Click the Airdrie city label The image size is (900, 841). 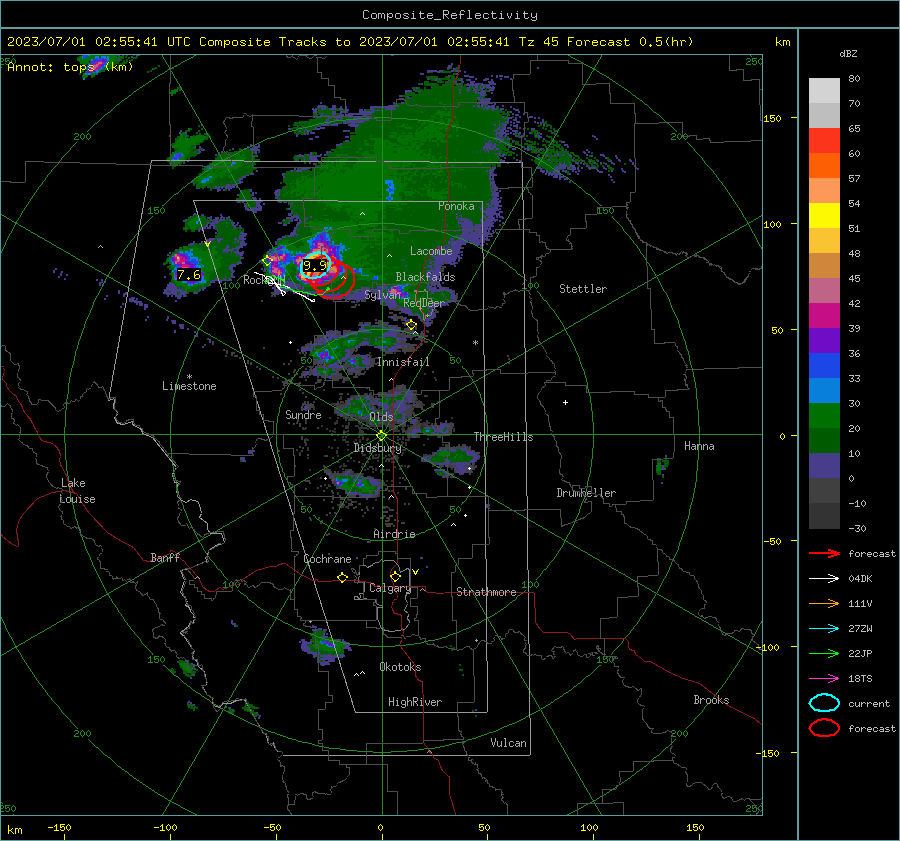tap(394, 534)
